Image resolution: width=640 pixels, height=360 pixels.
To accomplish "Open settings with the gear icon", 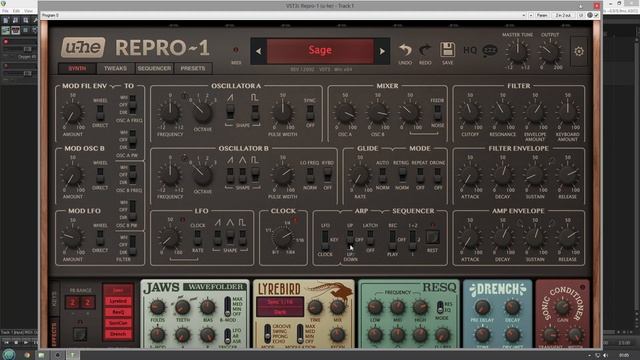I will tap(579, 51).
